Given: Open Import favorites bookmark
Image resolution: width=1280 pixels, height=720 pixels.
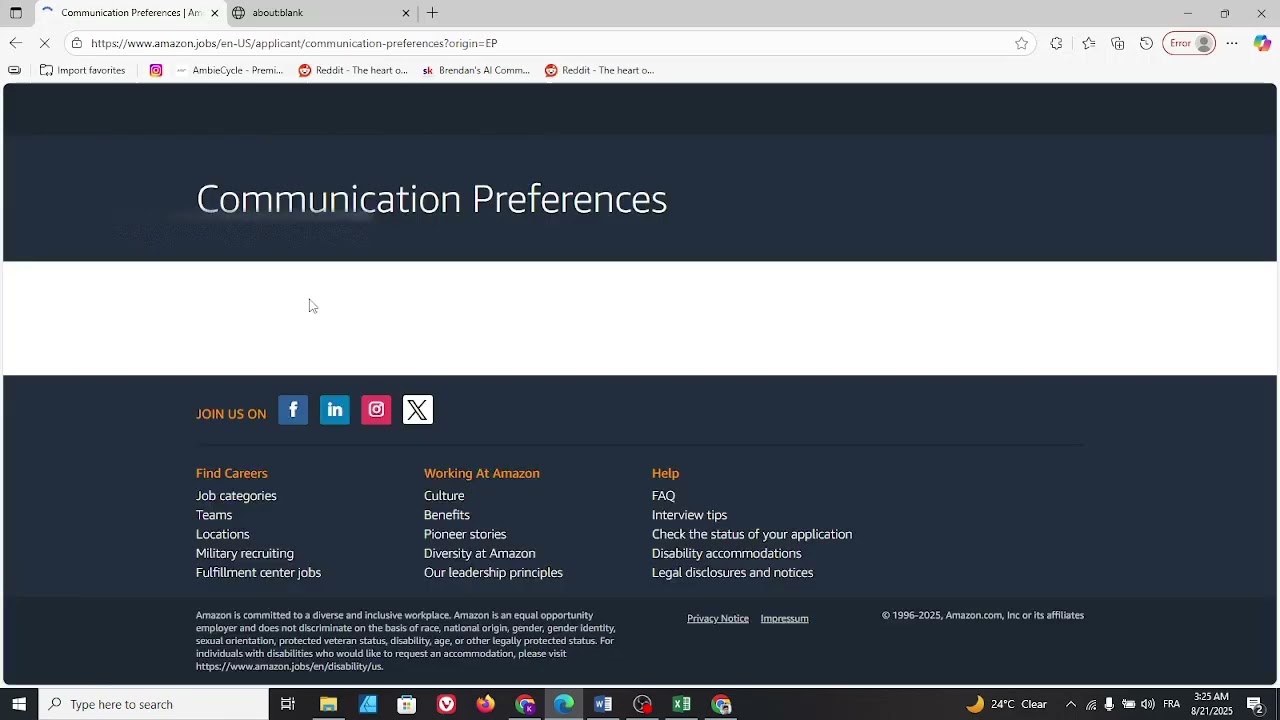Looking at the screenshot, I should pyautogui.click(x=82, y=70).
